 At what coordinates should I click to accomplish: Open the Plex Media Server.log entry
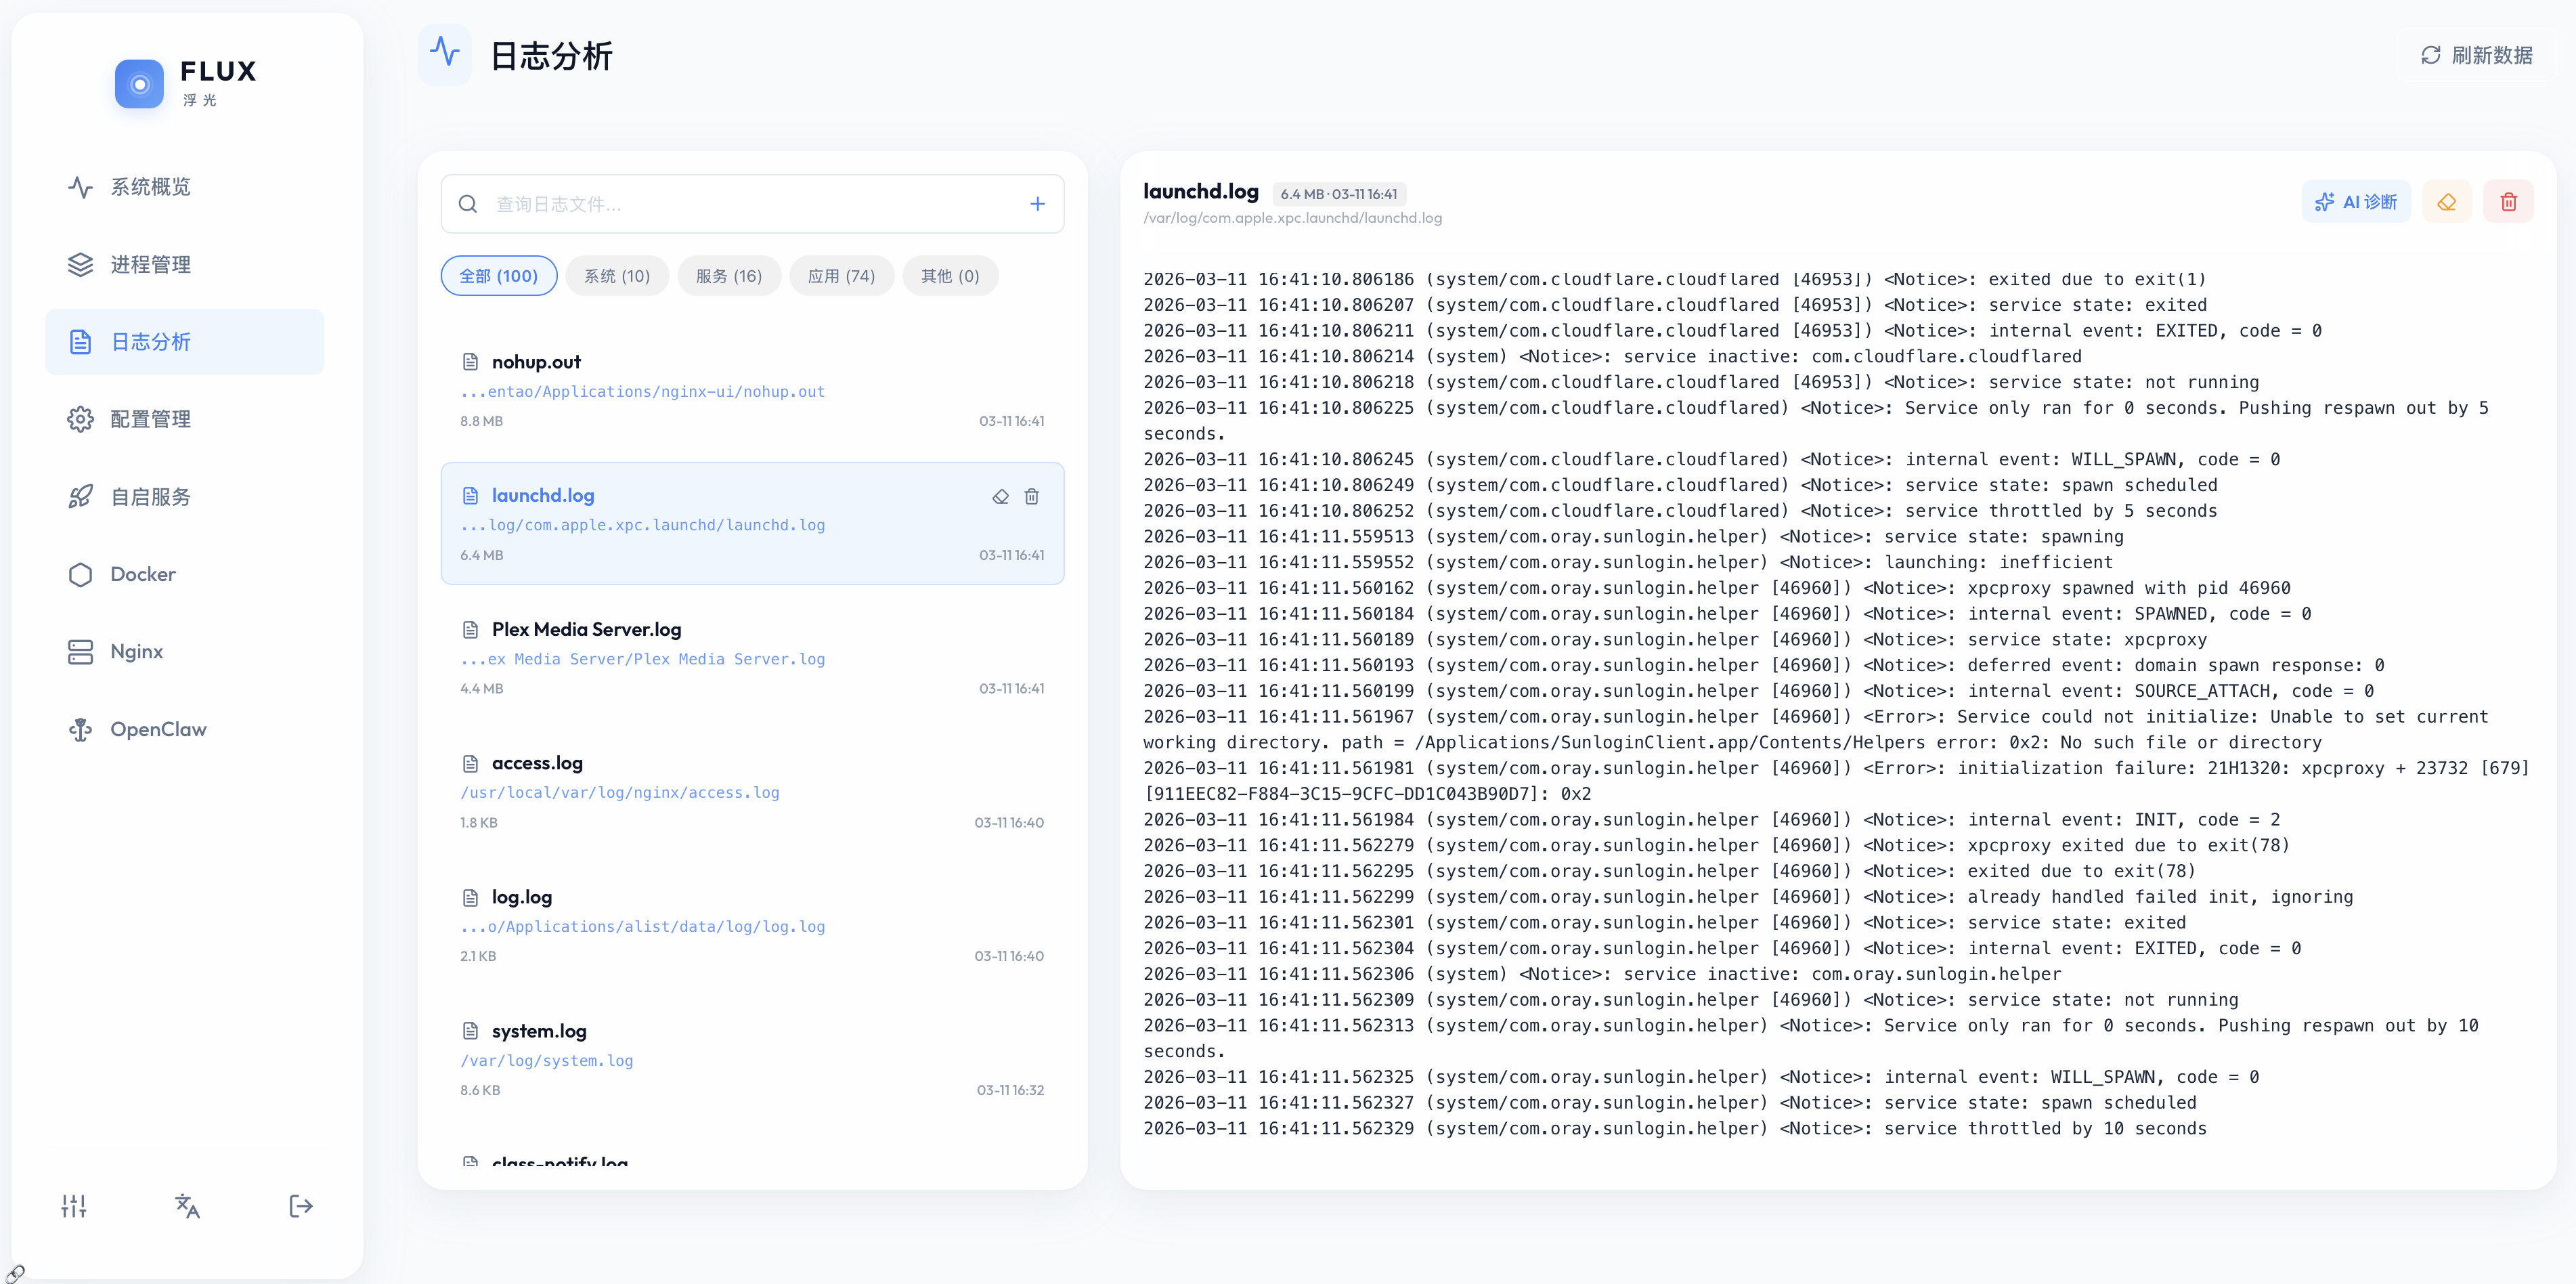(586, 629)
